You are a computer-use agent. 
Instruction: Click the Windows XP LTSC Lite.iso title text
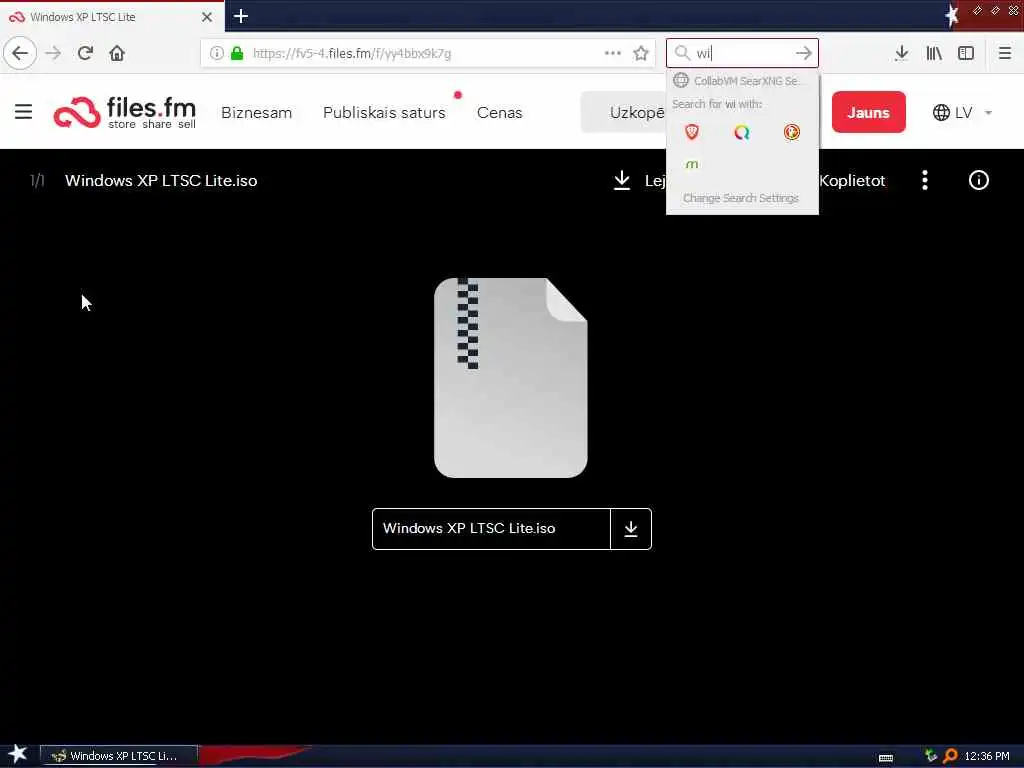coord(161,181)
